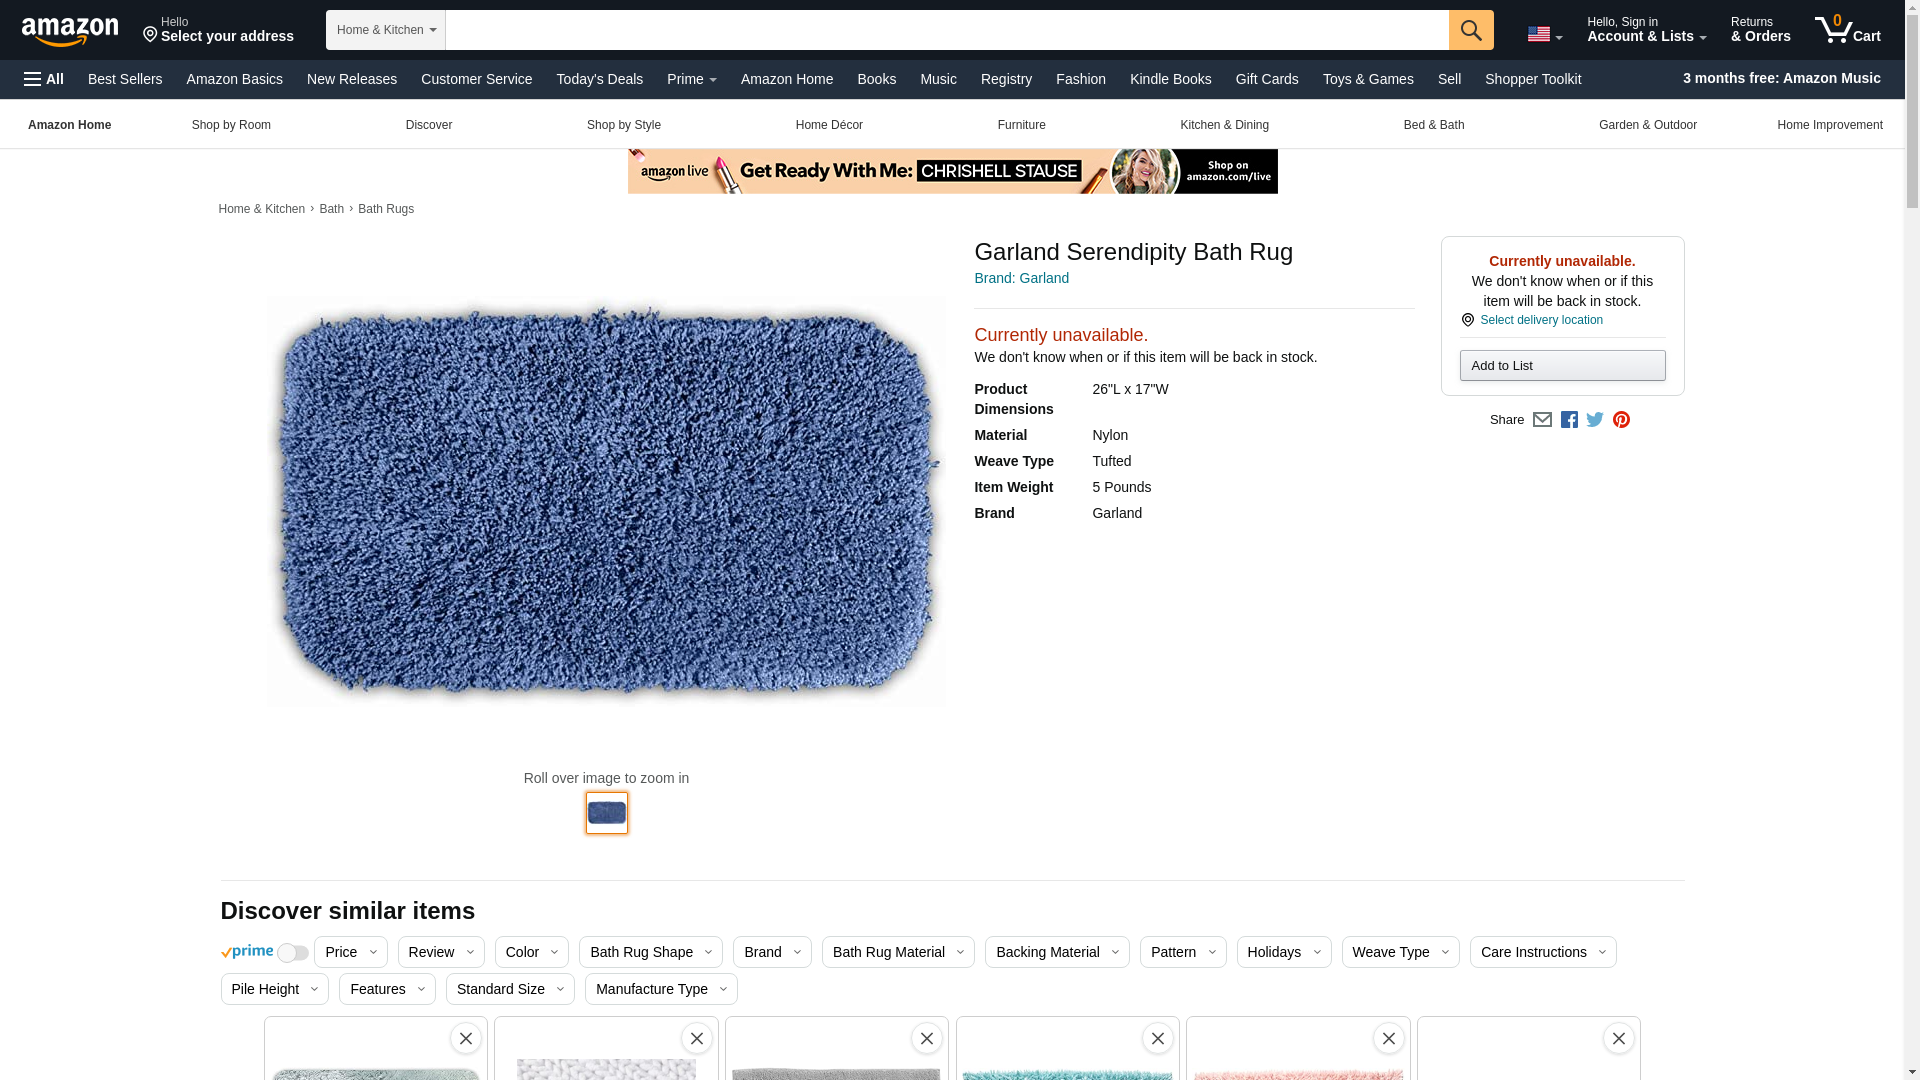Toggle the Prime filter switch
The width and height of the screenshot is (1920, 1080).
coord(292,953)
